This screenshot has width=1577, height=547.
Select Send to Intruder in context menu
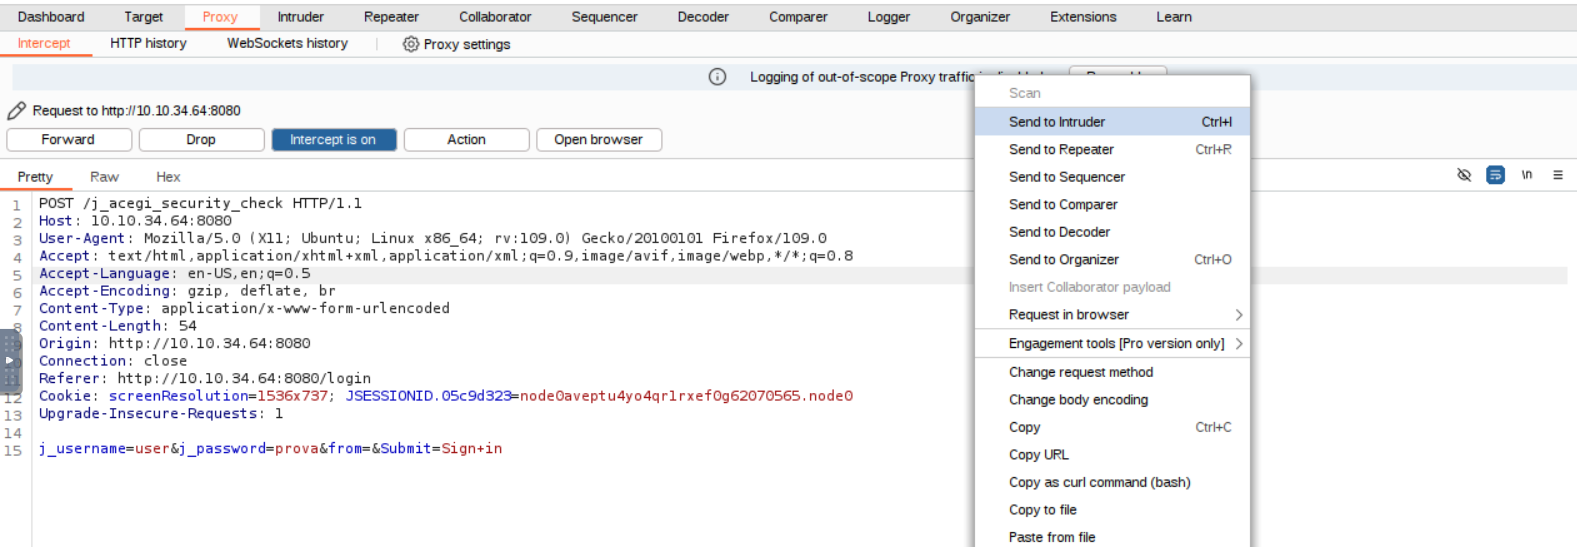[x=1057, y=122]
